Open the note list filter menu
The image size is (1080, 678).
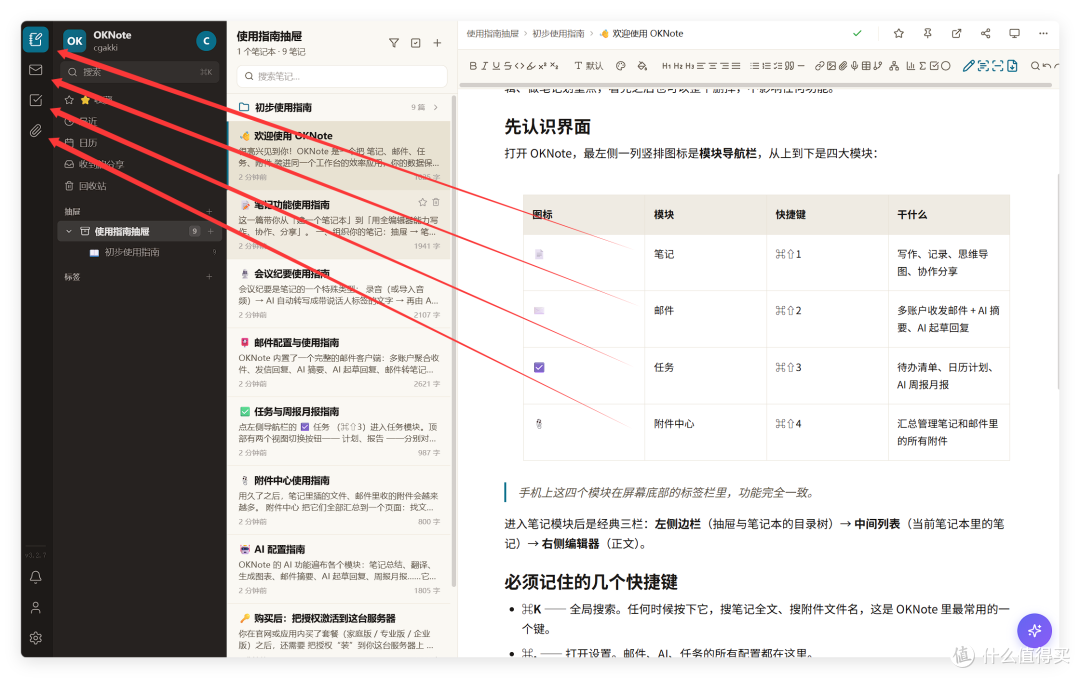click(x=393, y=43)
